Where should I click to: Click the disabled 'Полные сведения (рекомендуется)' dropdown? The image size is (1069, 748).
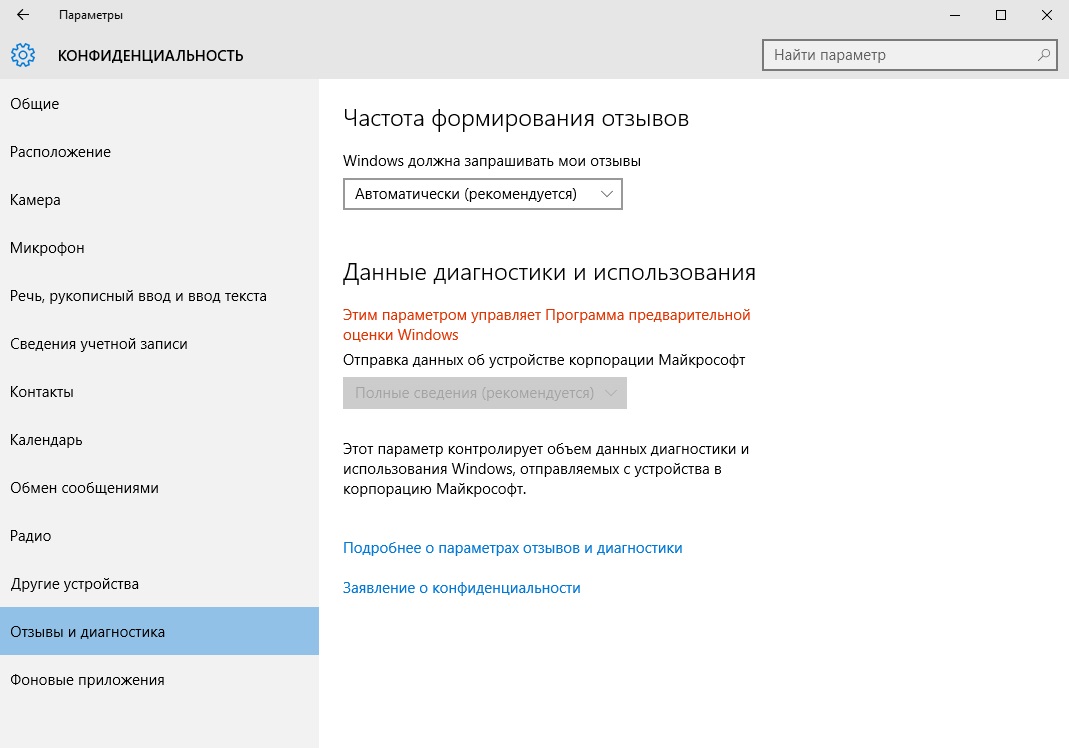[485, 393]
